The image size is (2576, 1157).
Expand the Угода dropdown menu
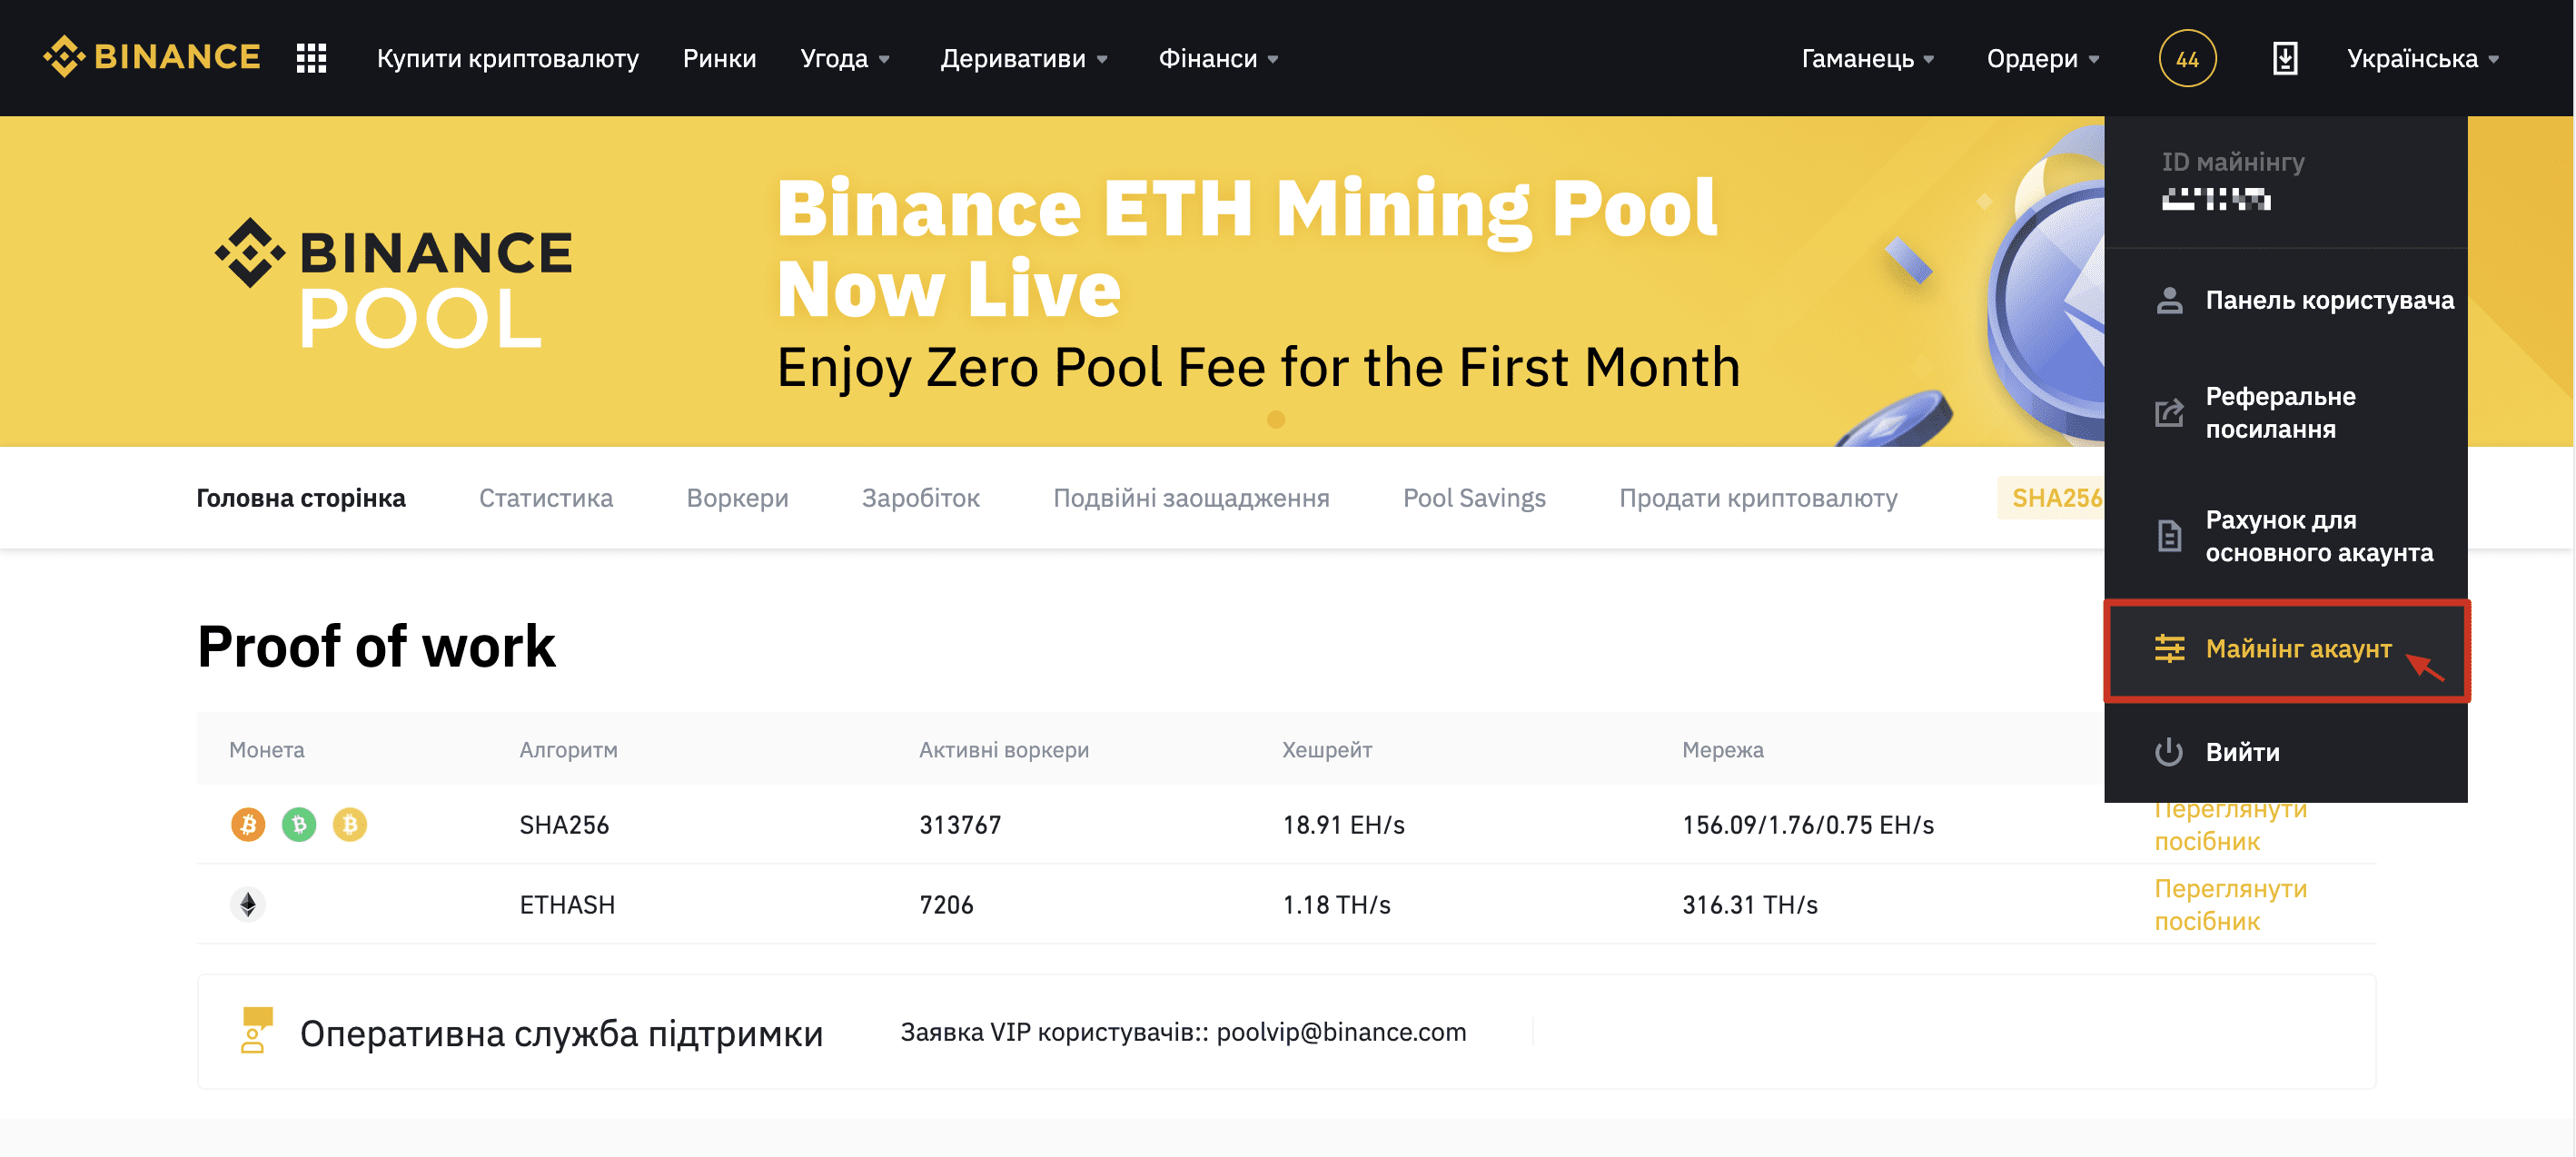tap(845, 59)
